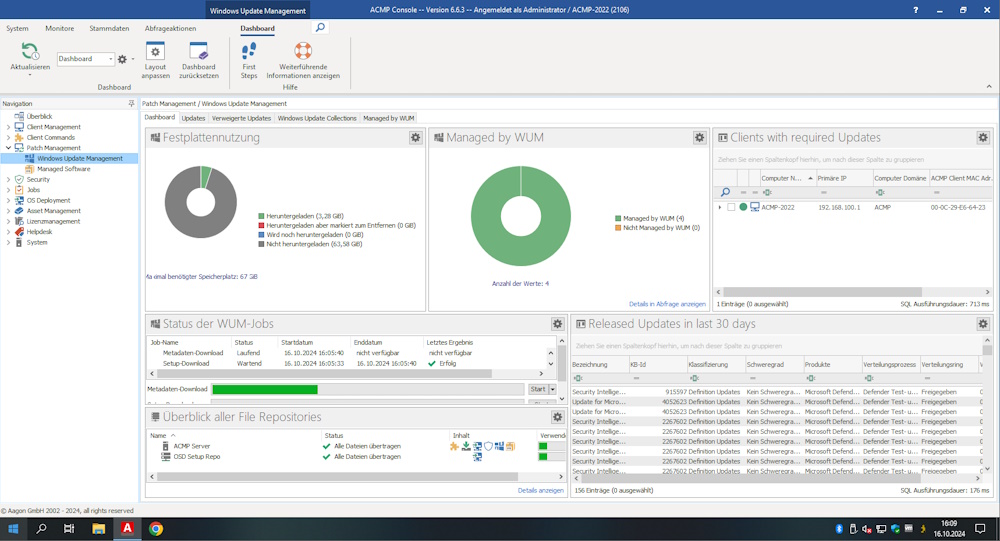
Task: Sort by Klassifizierung column header
Action: [x=716, y=364]
